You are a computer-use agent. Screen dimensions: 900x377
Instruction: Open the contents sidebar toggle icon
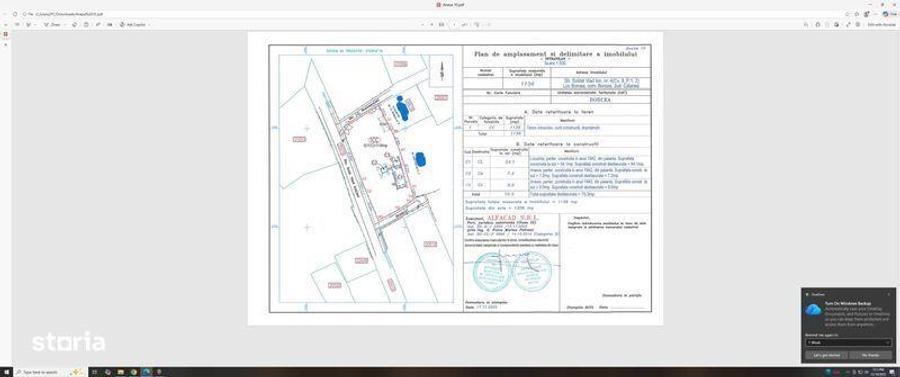coord(5,25)
